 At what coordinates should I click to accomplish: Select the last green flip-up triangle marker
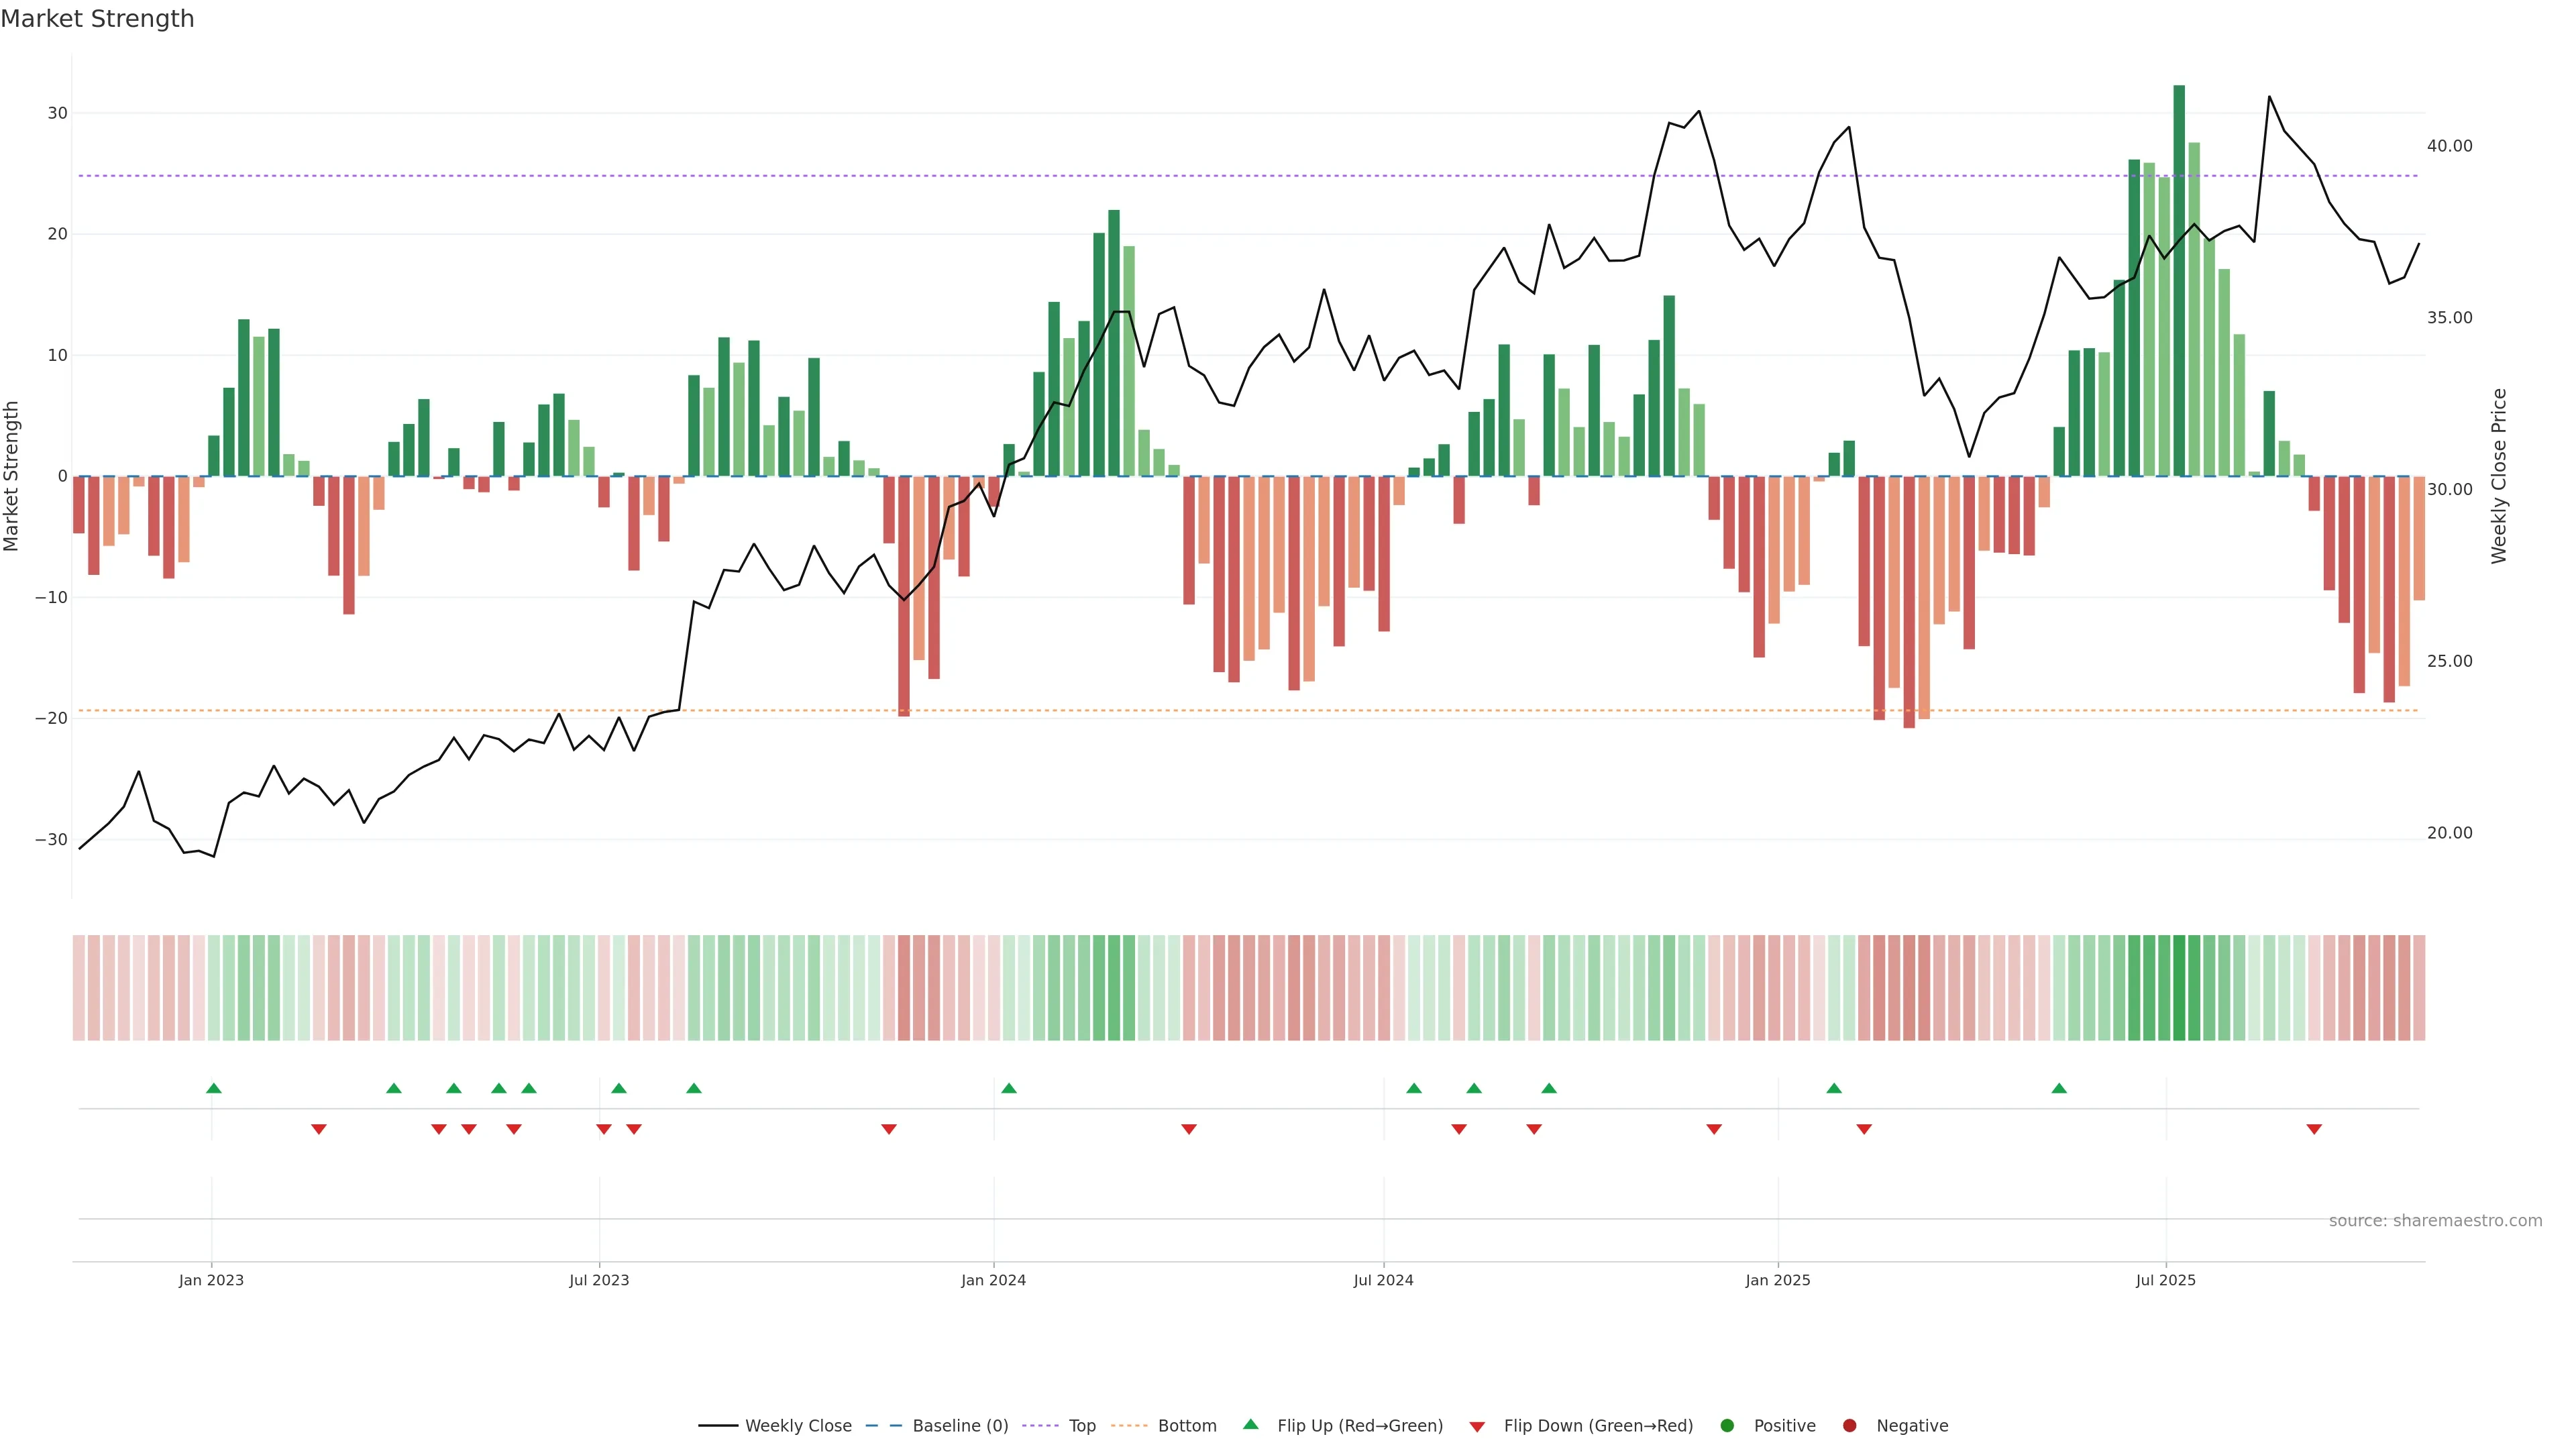(x=2059, y=1088)
